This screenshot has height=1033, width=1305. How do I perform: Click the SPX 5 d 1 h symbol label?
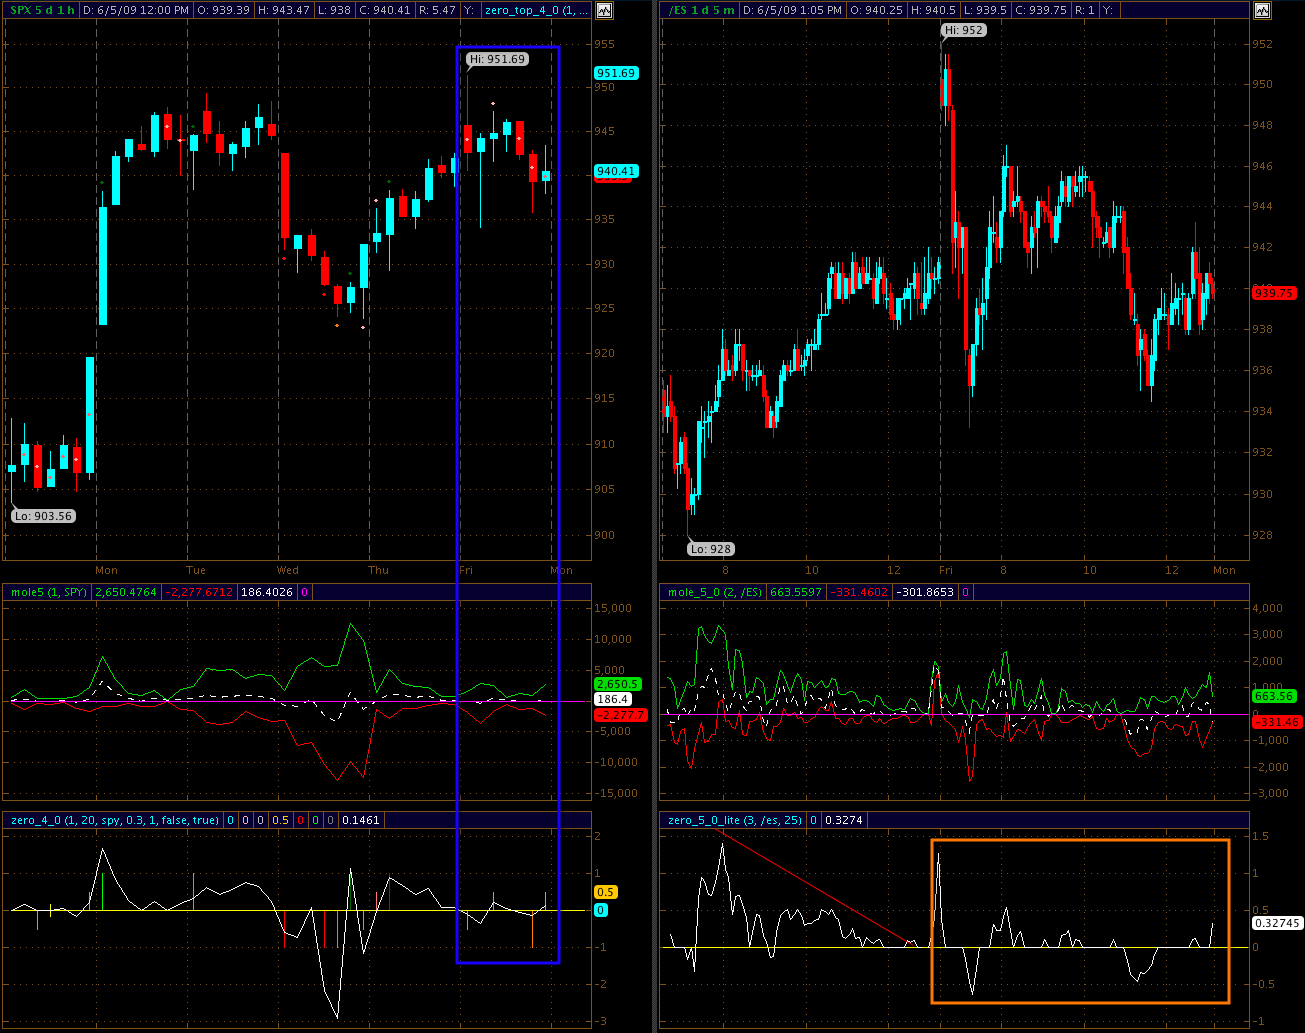click(41, 10)
